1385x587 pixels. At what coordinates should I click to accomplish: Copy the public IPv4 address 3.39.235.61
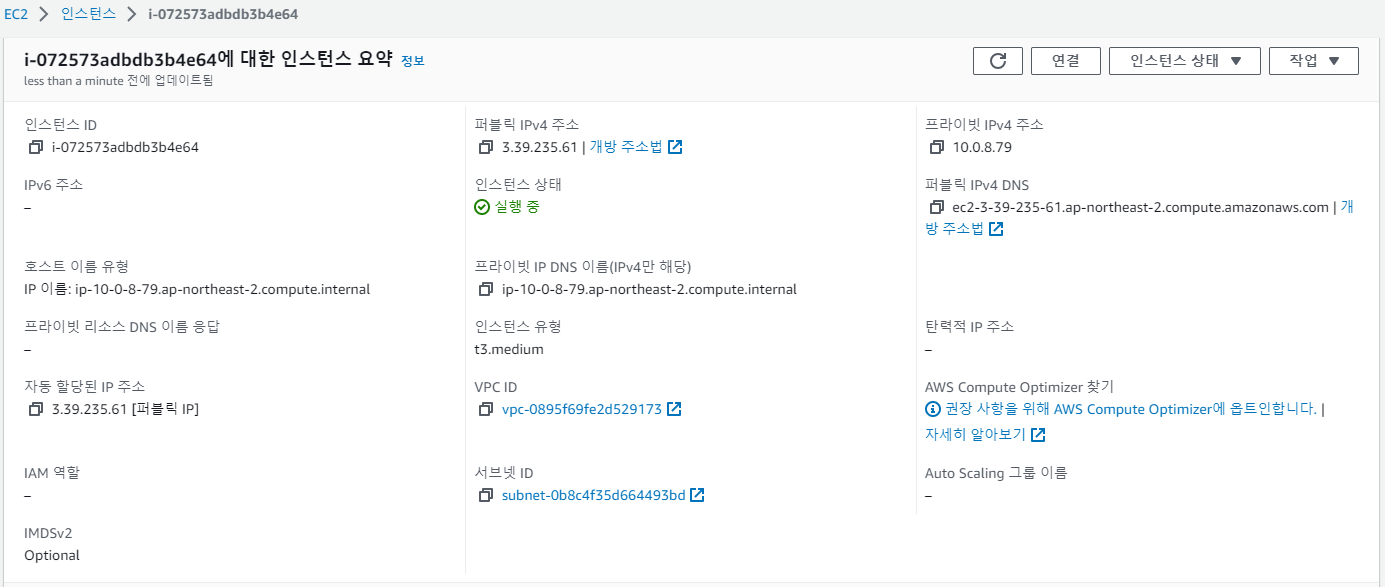[486, 147]
